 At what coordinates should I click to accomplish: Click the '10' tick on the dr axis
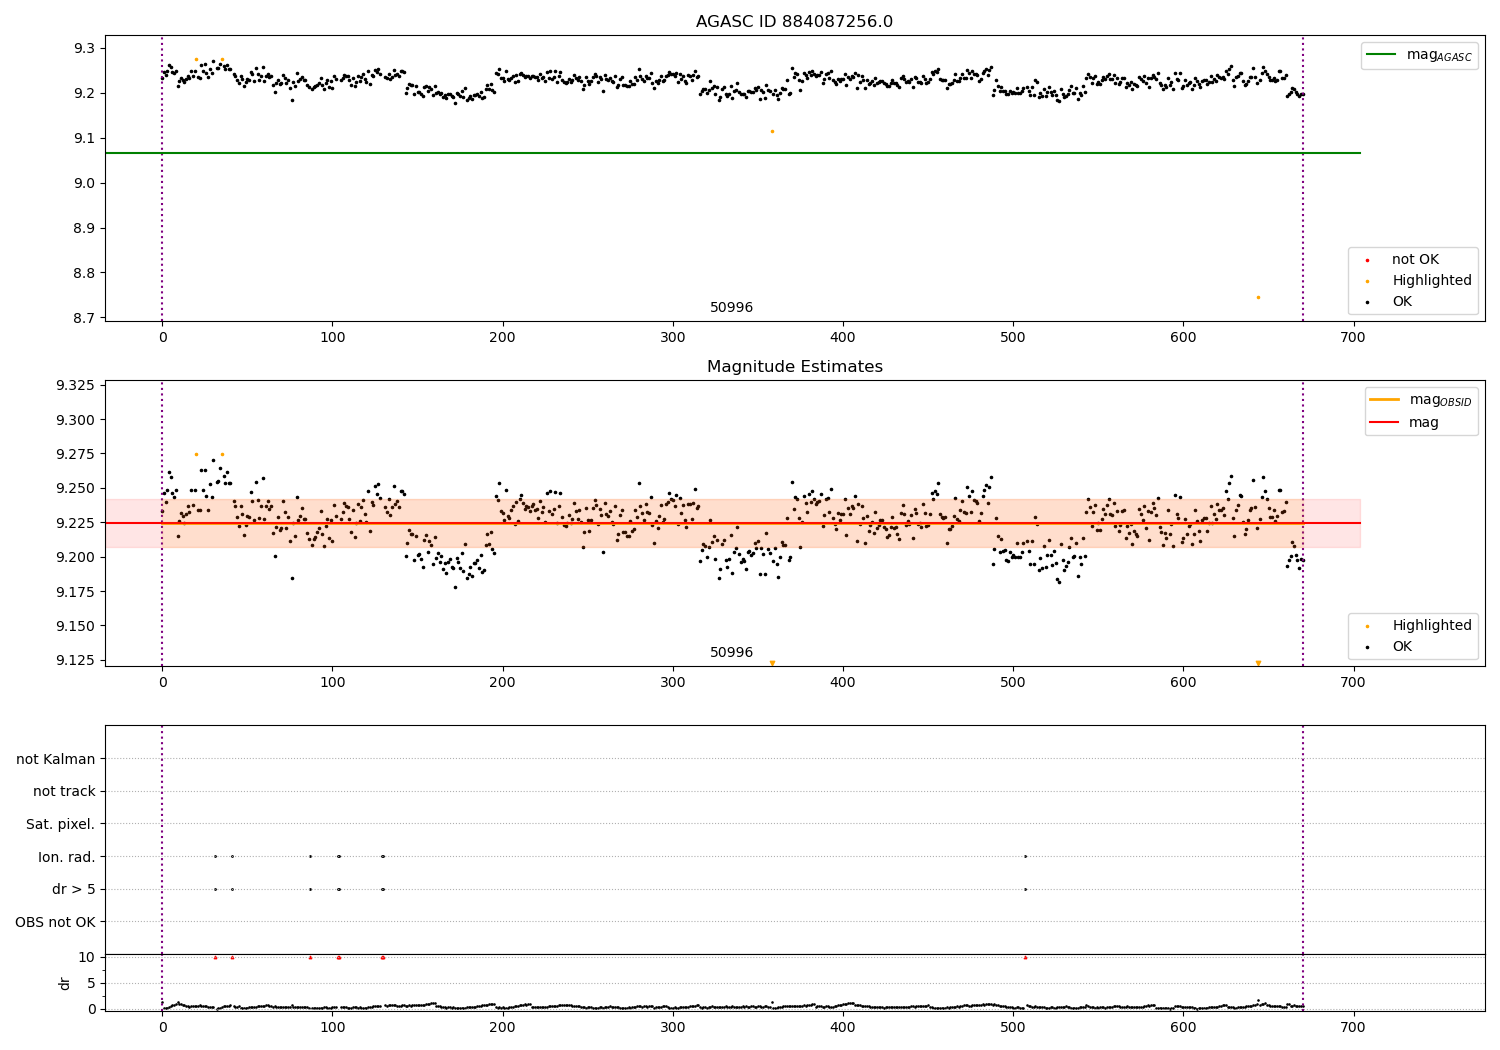click(86, 957)
